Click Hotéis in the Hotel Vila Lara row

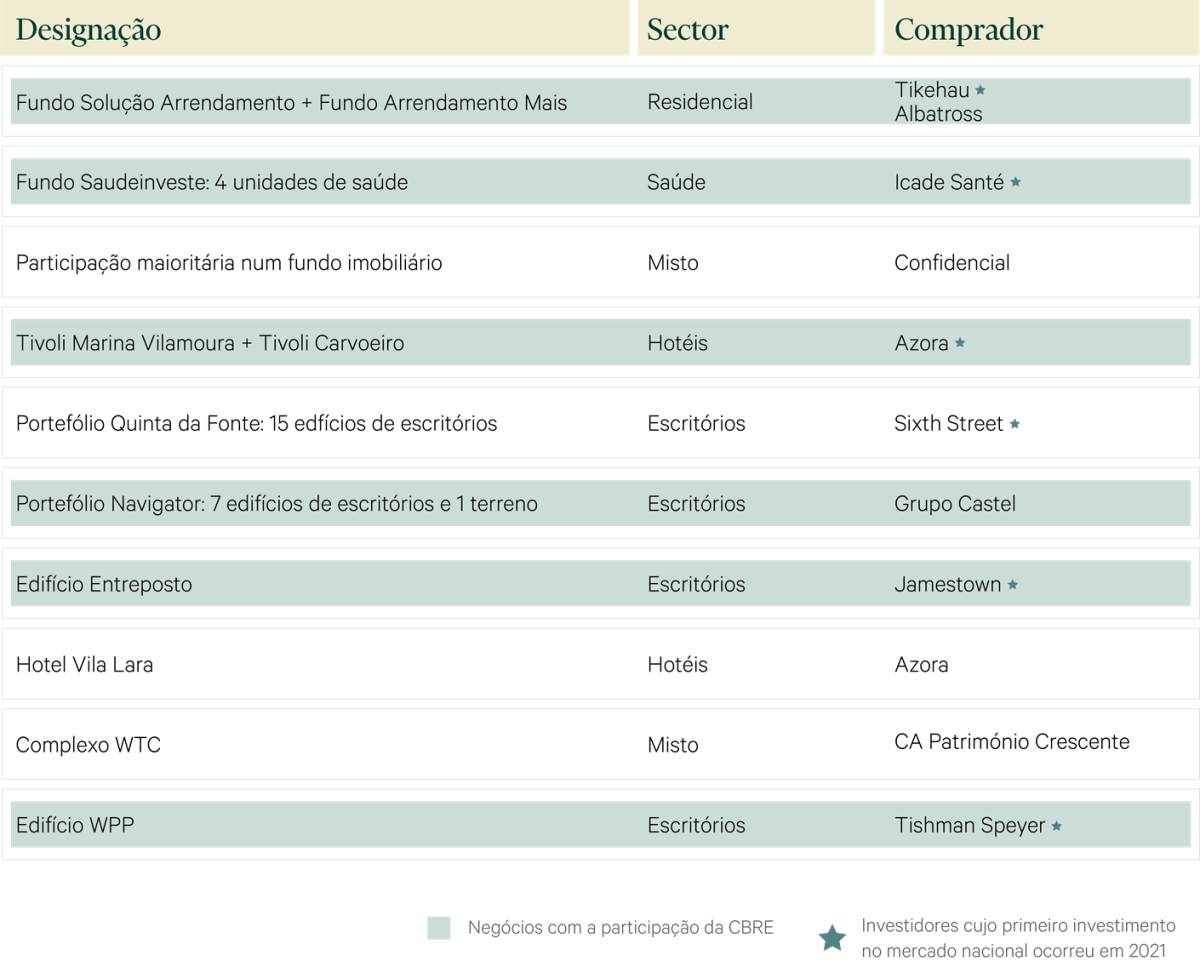677,665
